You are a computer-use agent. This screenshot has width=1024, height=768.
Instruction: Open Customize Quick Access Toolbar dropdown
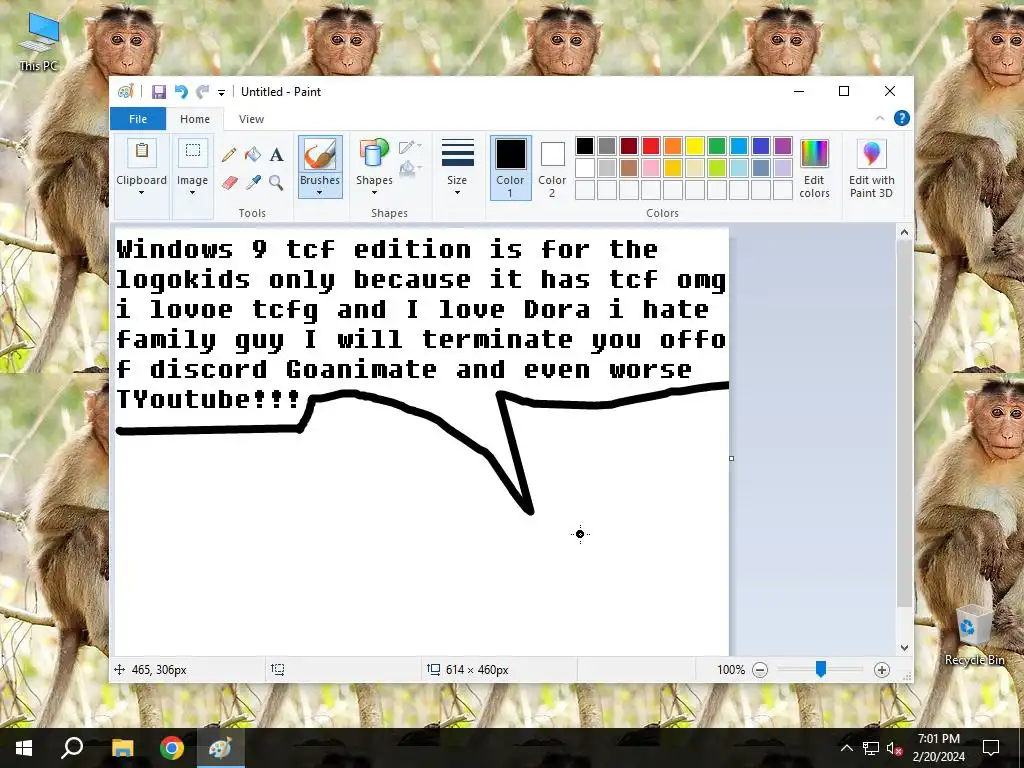(221, 93)
